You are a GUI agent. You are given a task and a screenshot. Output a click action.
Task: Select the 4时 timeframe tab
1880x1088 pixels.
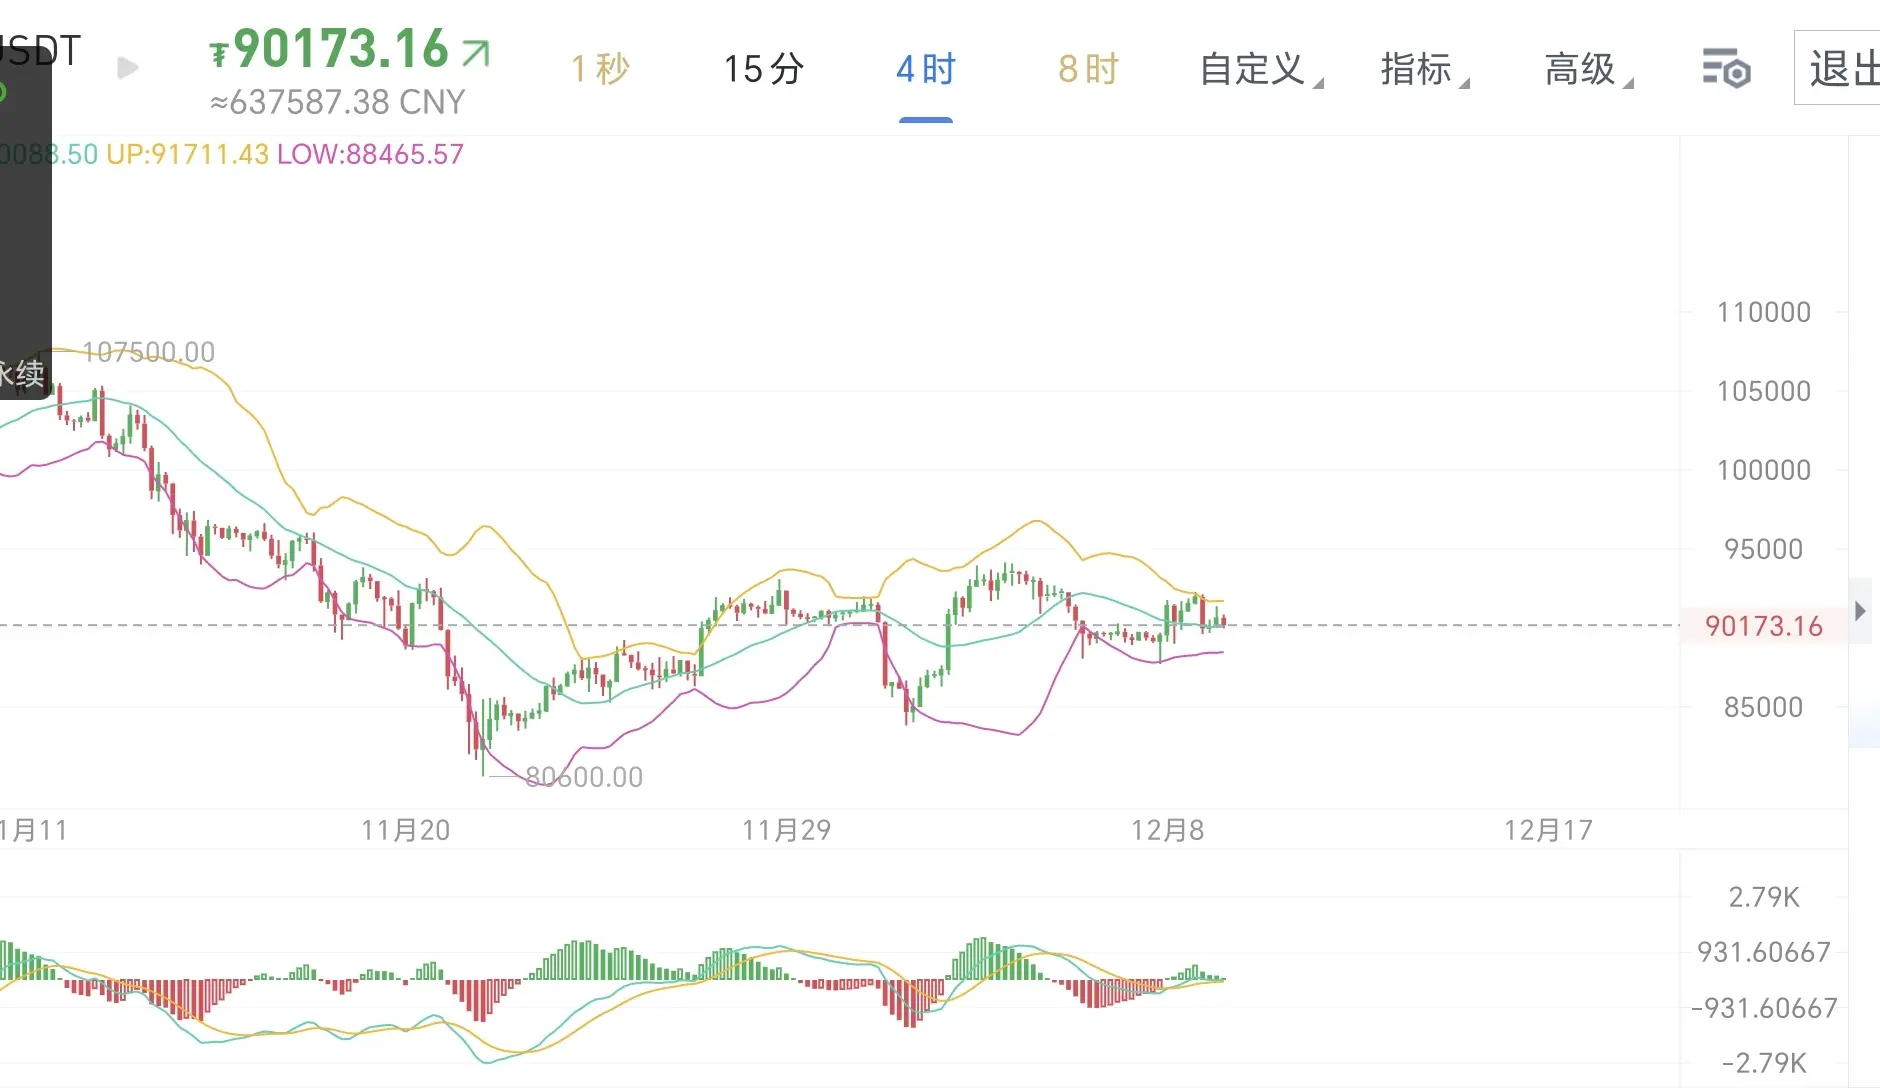click(926, 69)
